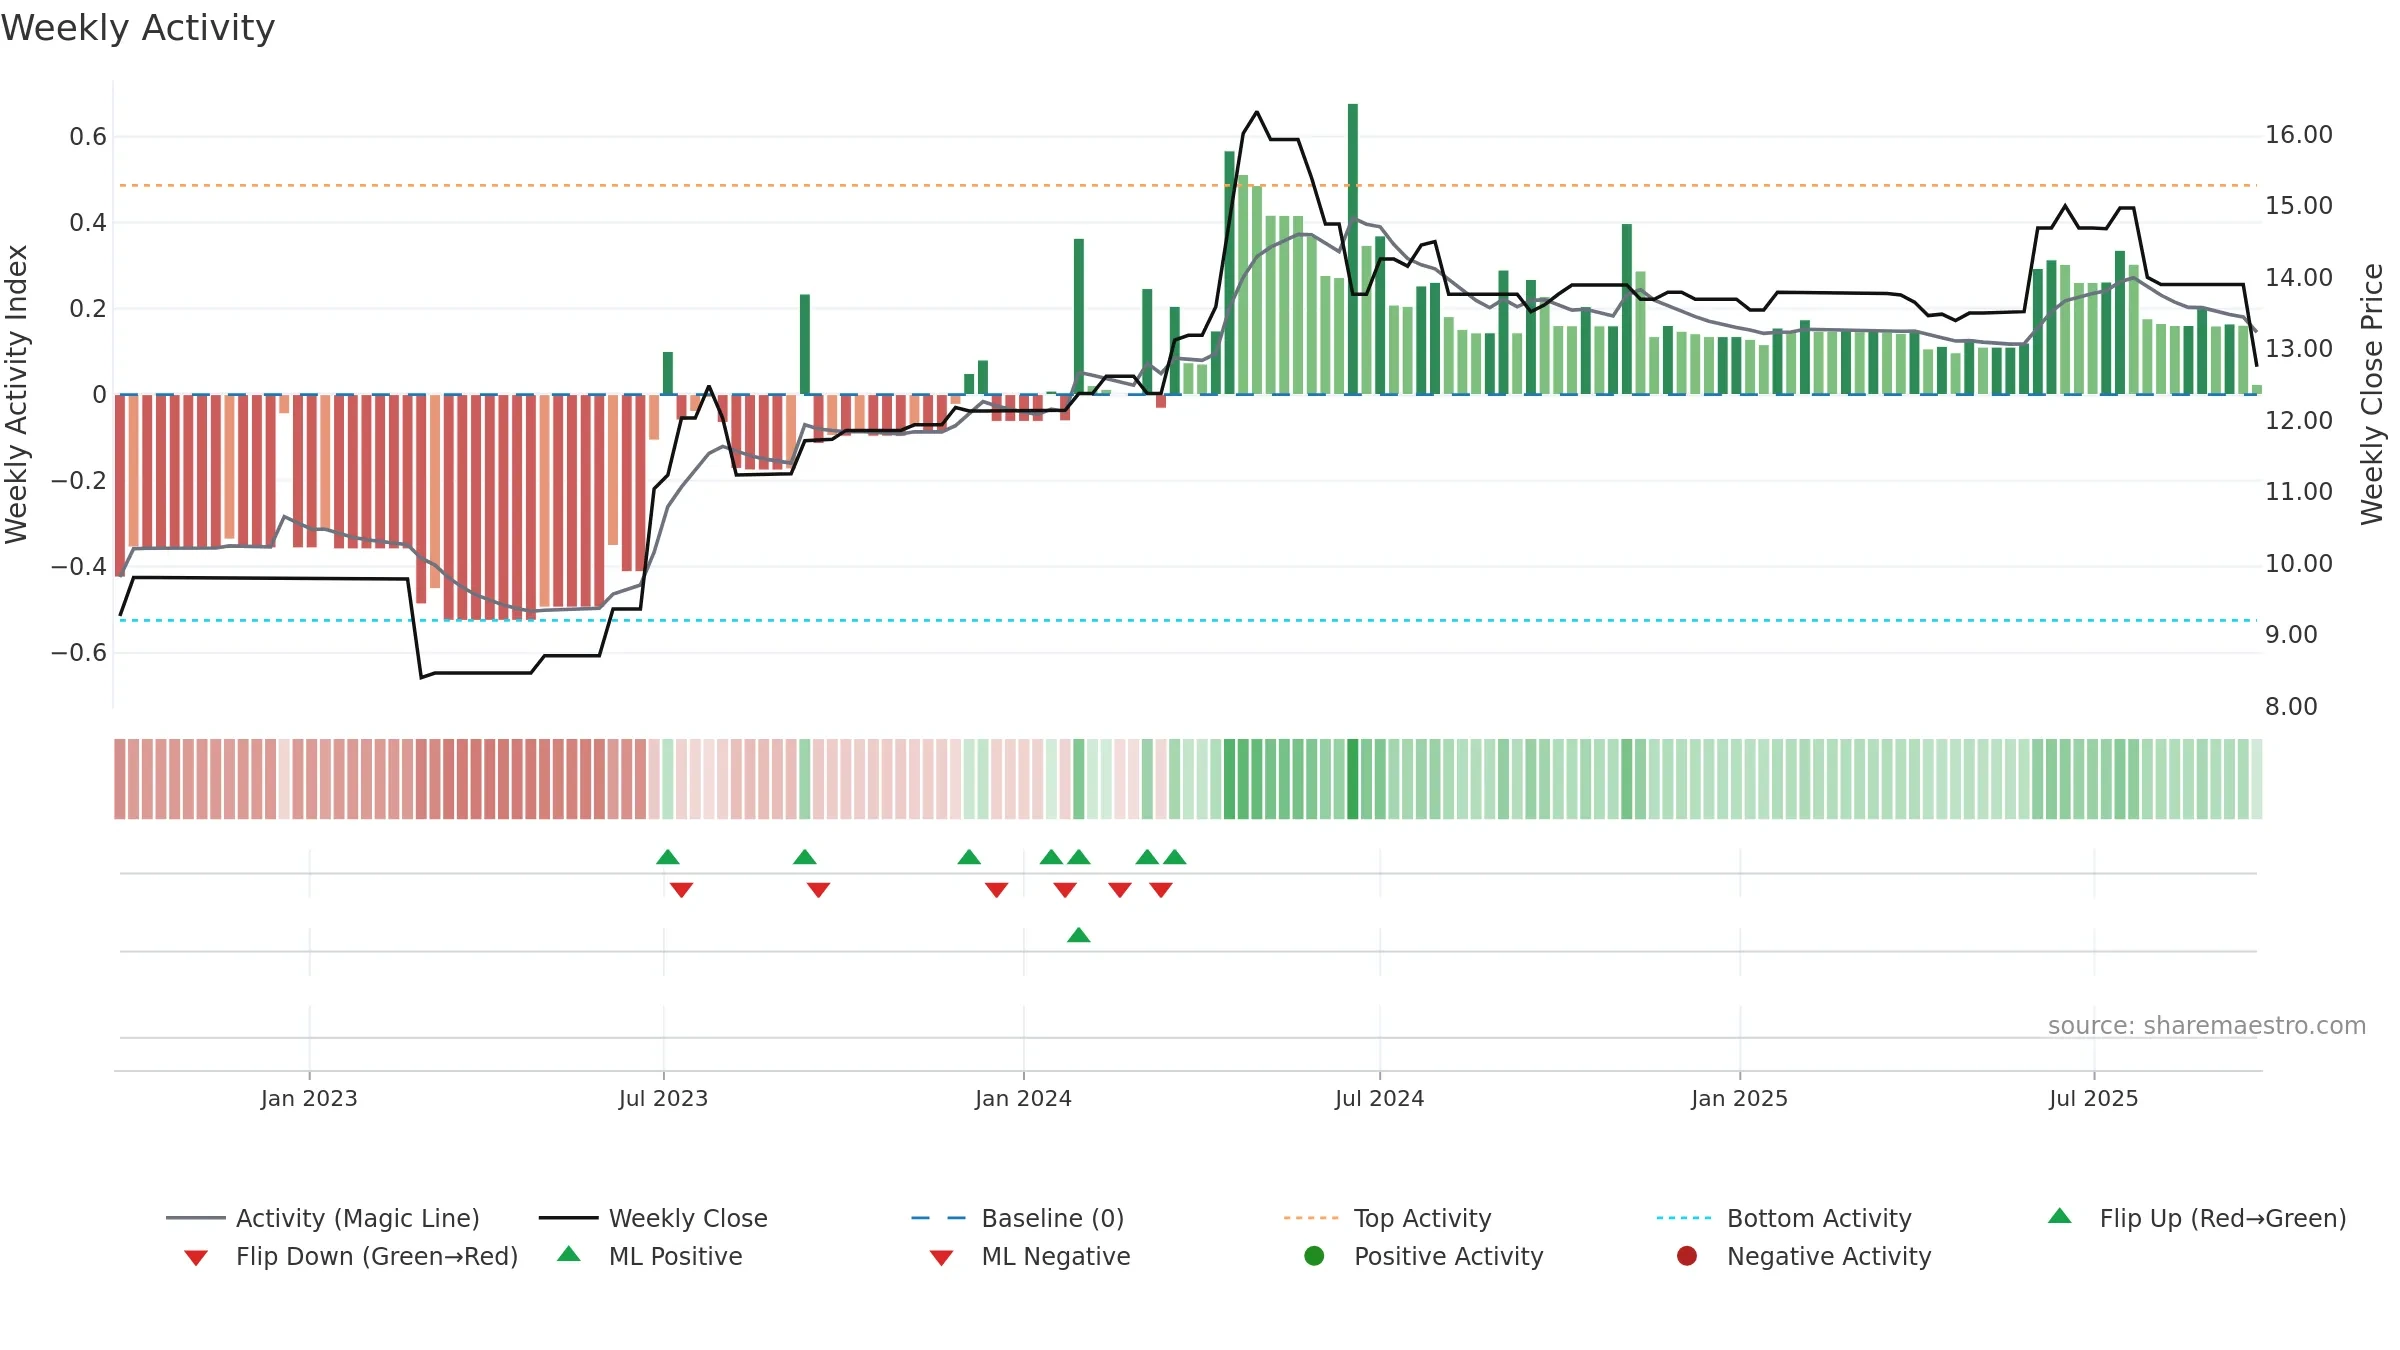This screenshot has height=1350, width=2400.
Task: Click the 10.00 price axis label
Action: pos(2298,564)
